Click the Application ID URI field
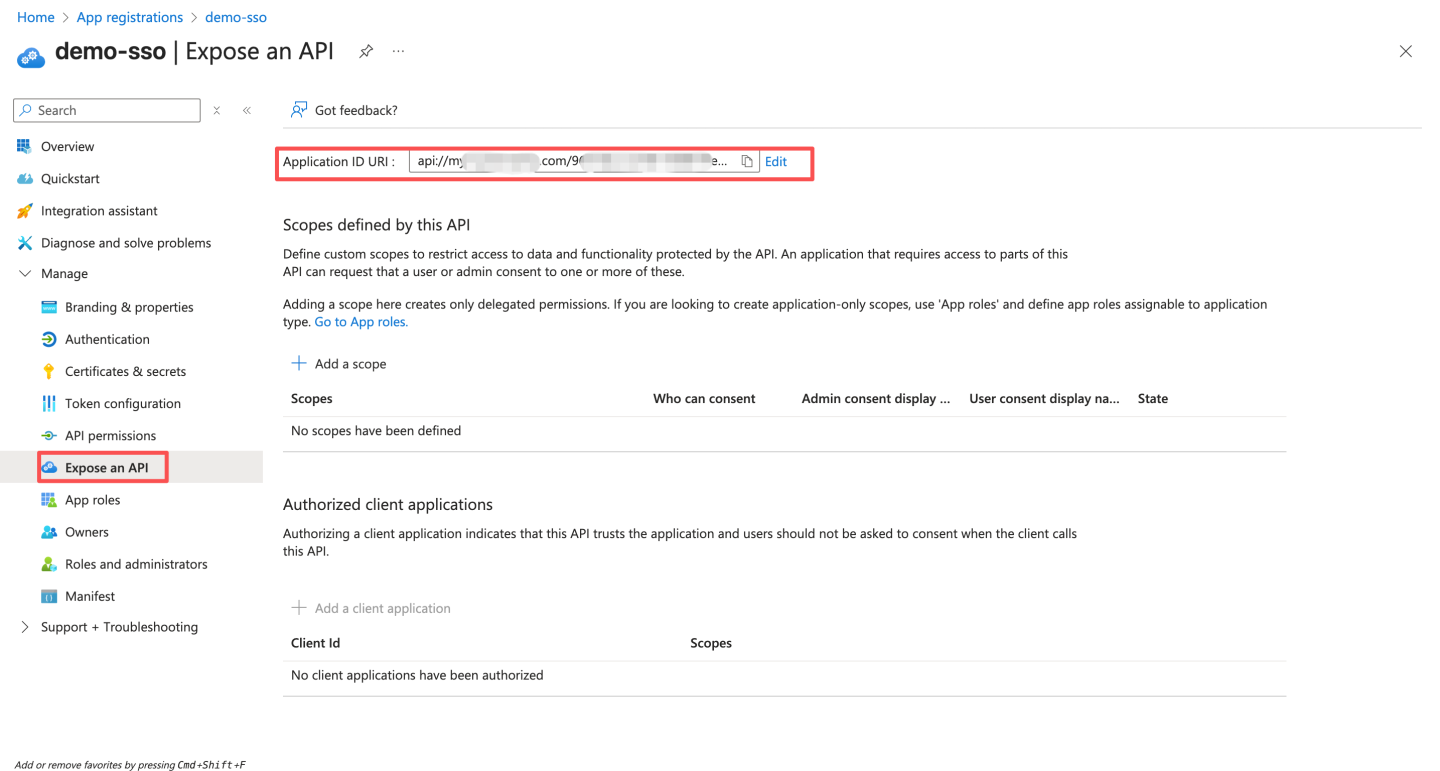This screenshot has height=771, width=1440. (584, 162)
